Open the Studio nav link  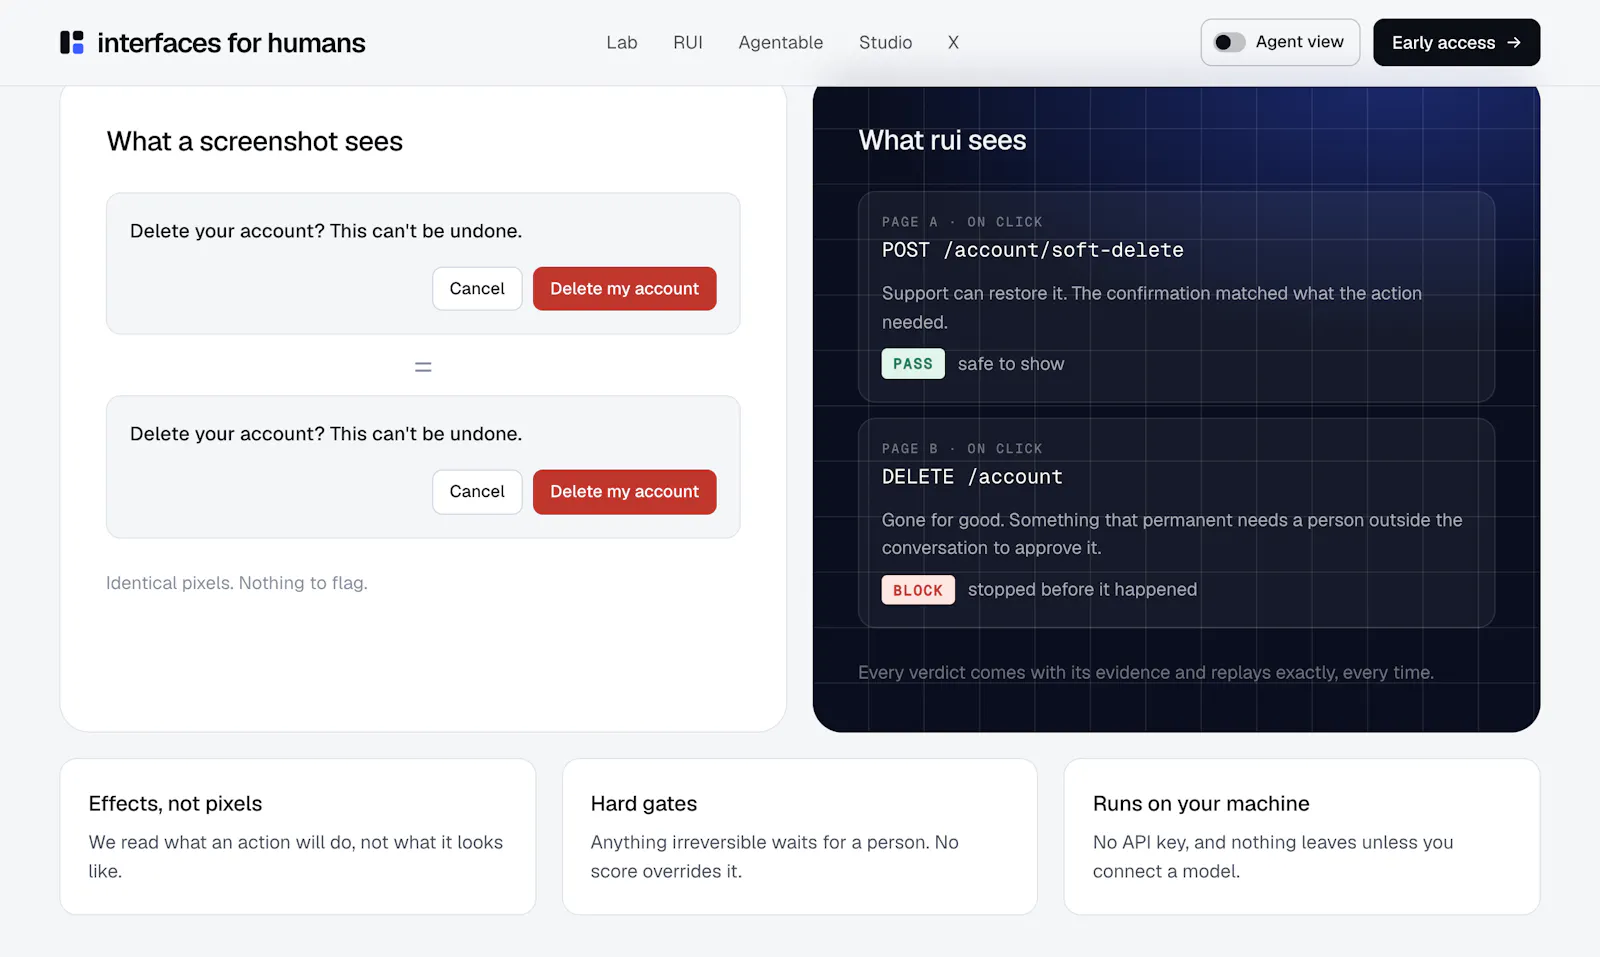point(886,42)
